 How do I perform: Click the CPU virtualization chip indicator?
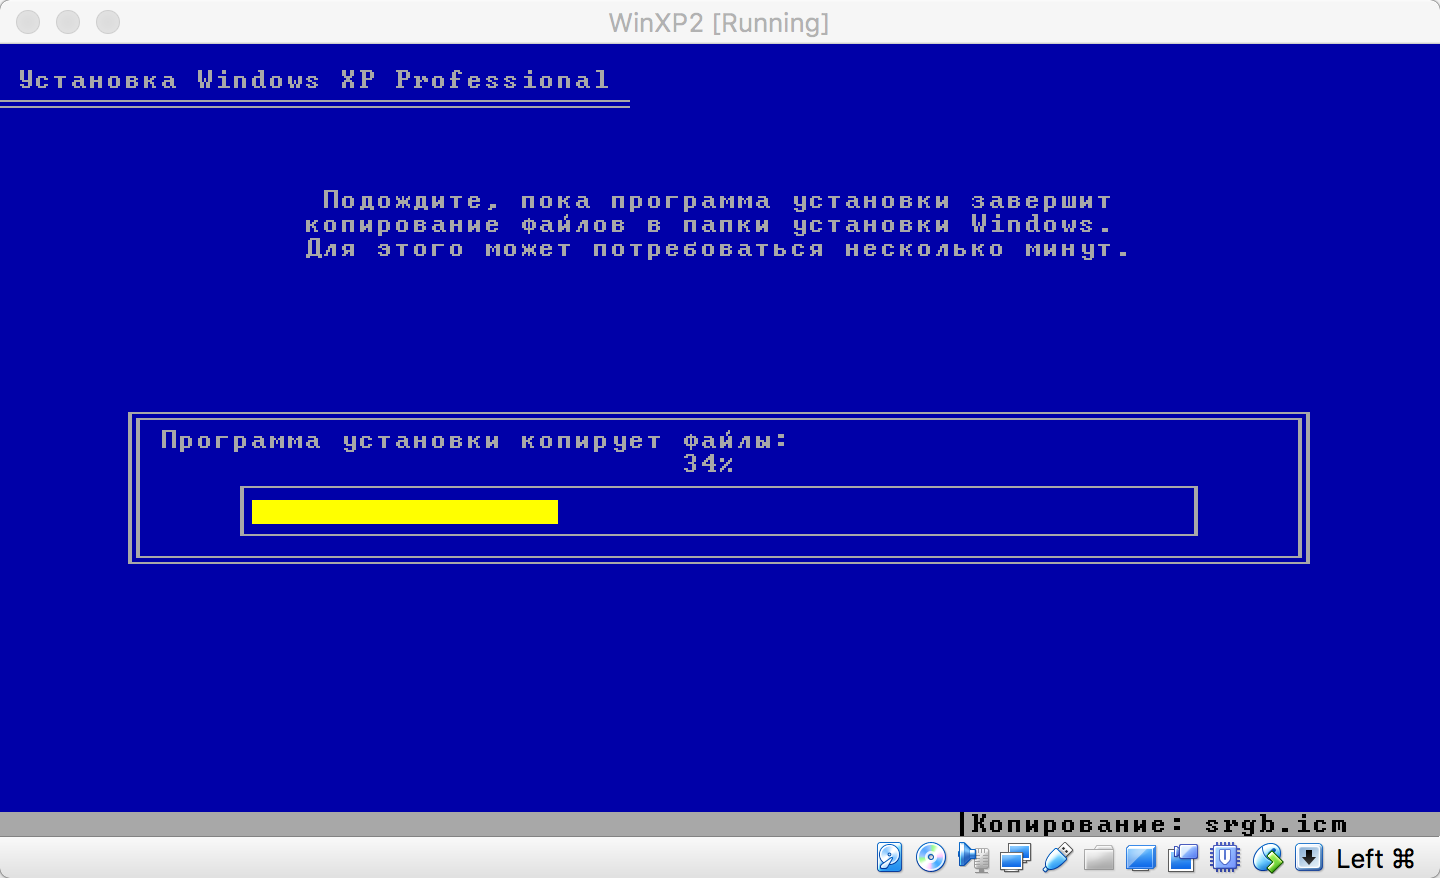(x=1225, y=858)
